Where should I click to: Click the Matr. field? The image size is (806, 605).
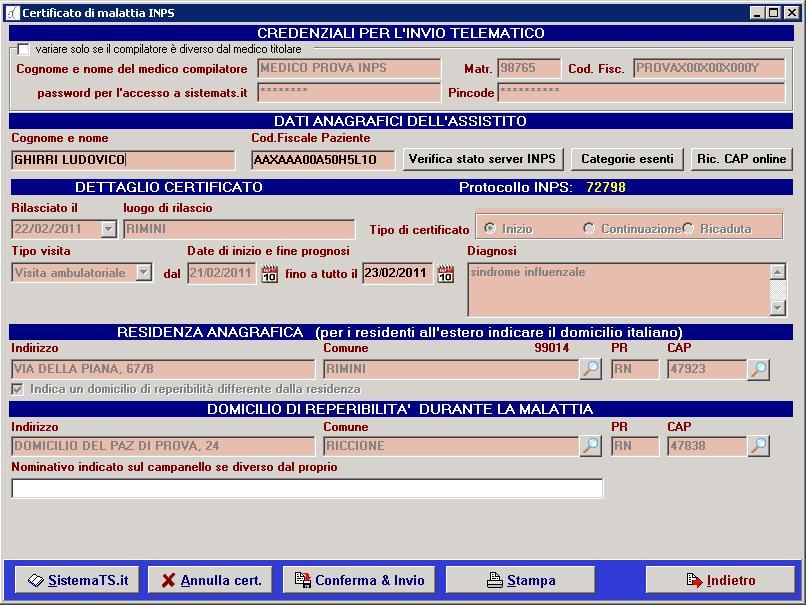click(529, 68)
